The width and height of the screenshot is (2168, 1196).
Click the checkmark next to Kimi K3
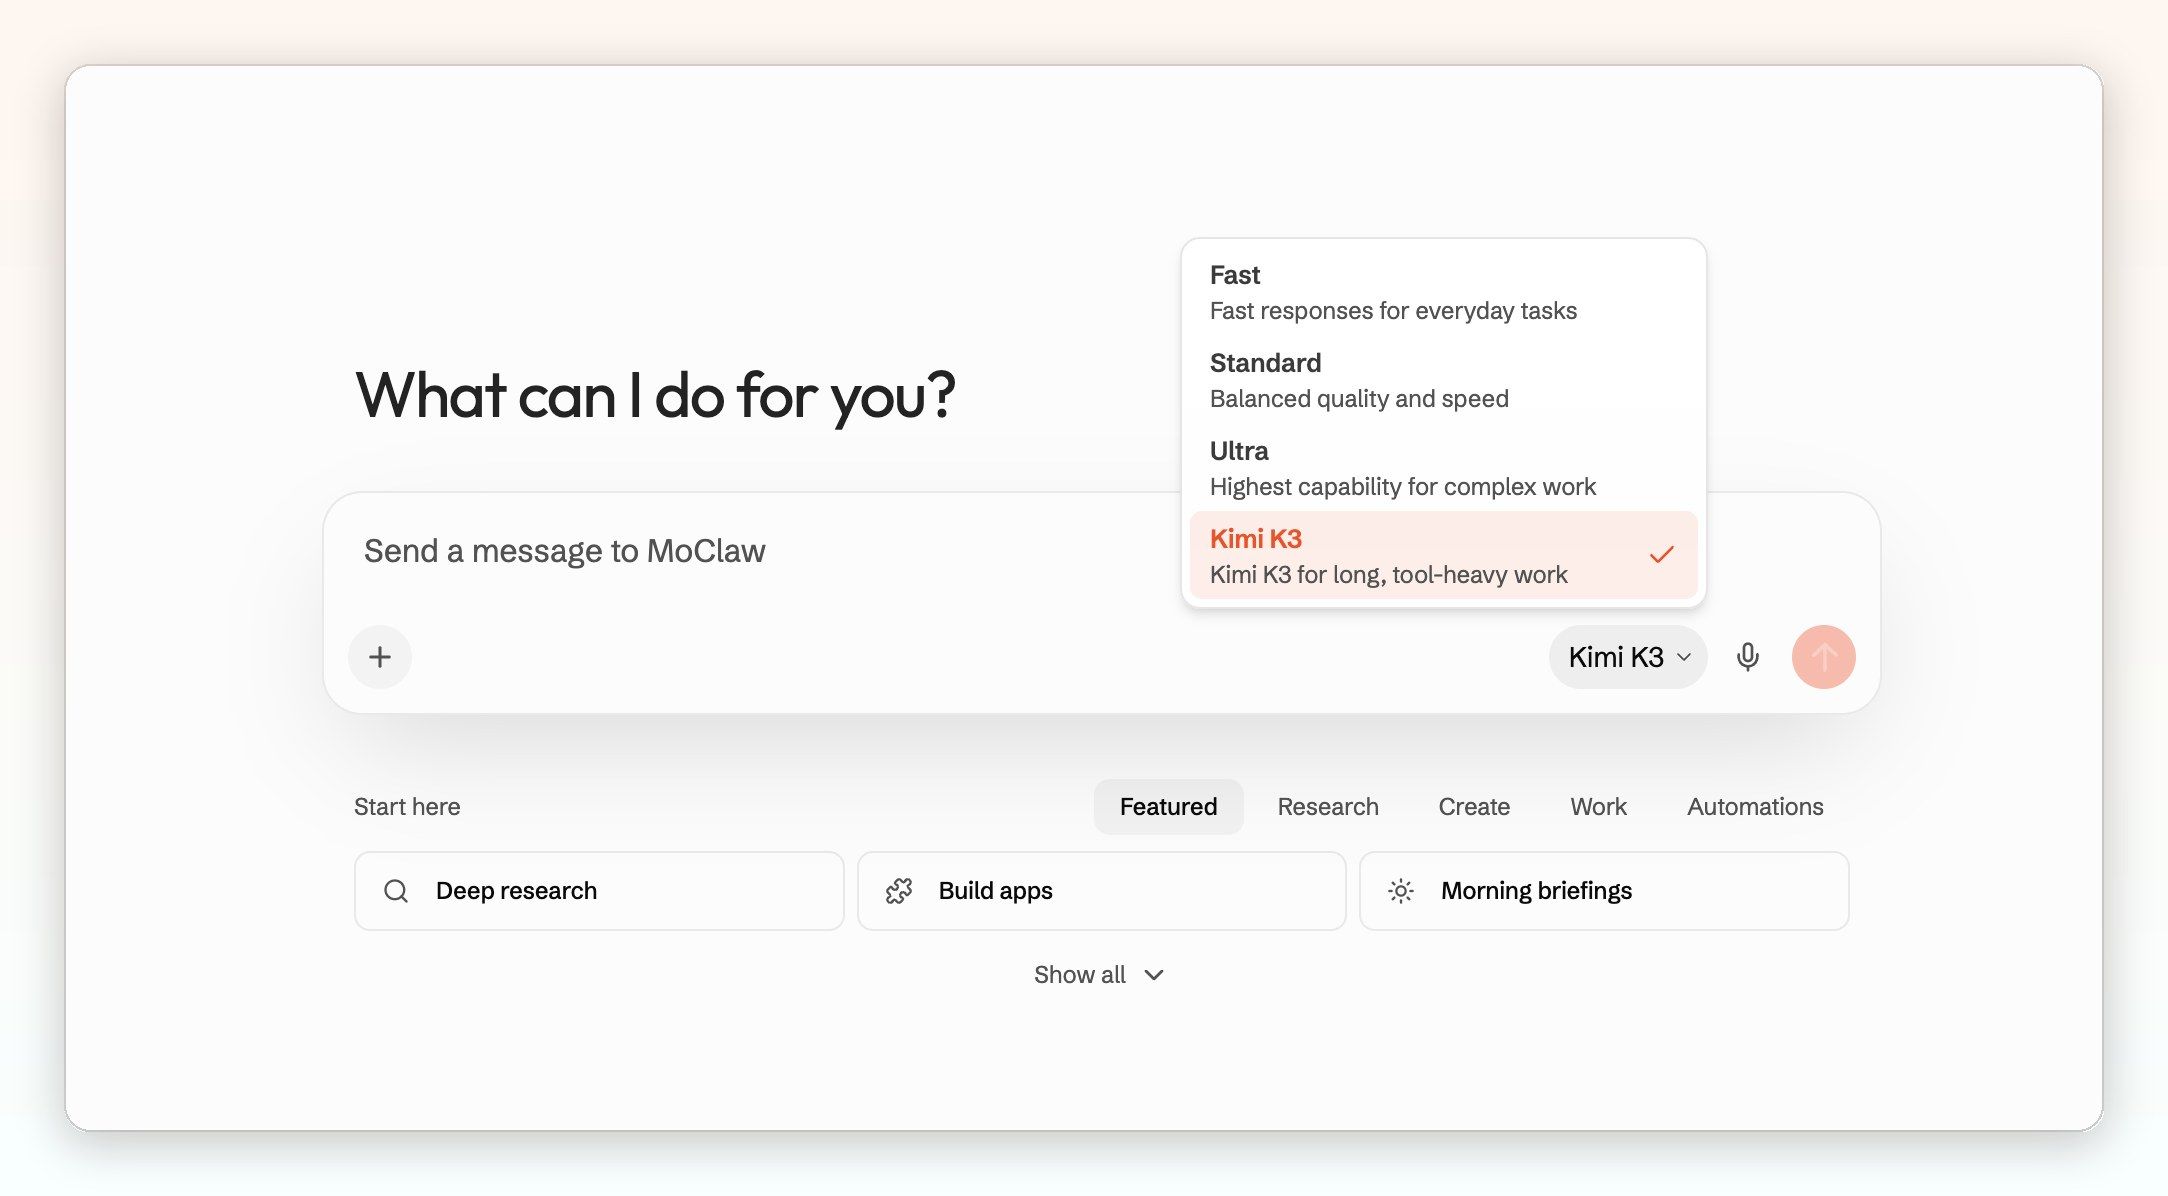click(1662, 555)
